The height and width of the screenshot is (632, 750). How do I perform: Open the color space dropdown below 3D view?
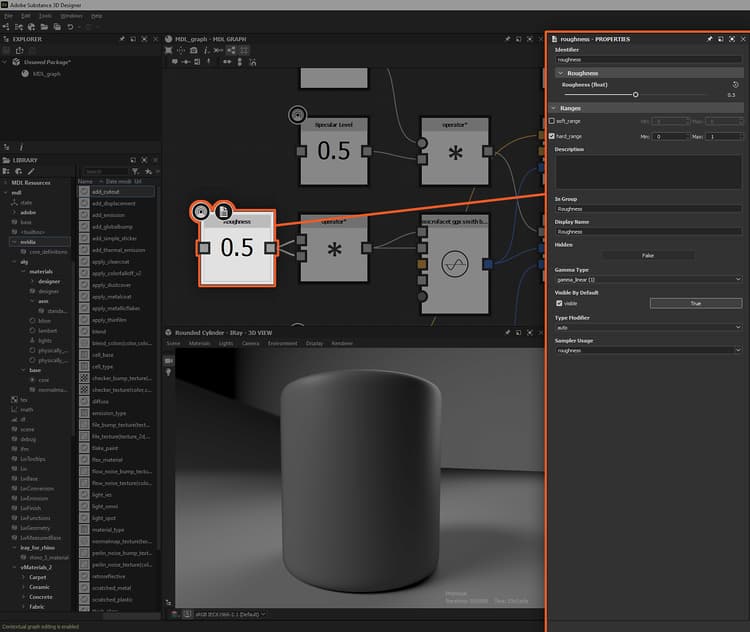[230, 614]
